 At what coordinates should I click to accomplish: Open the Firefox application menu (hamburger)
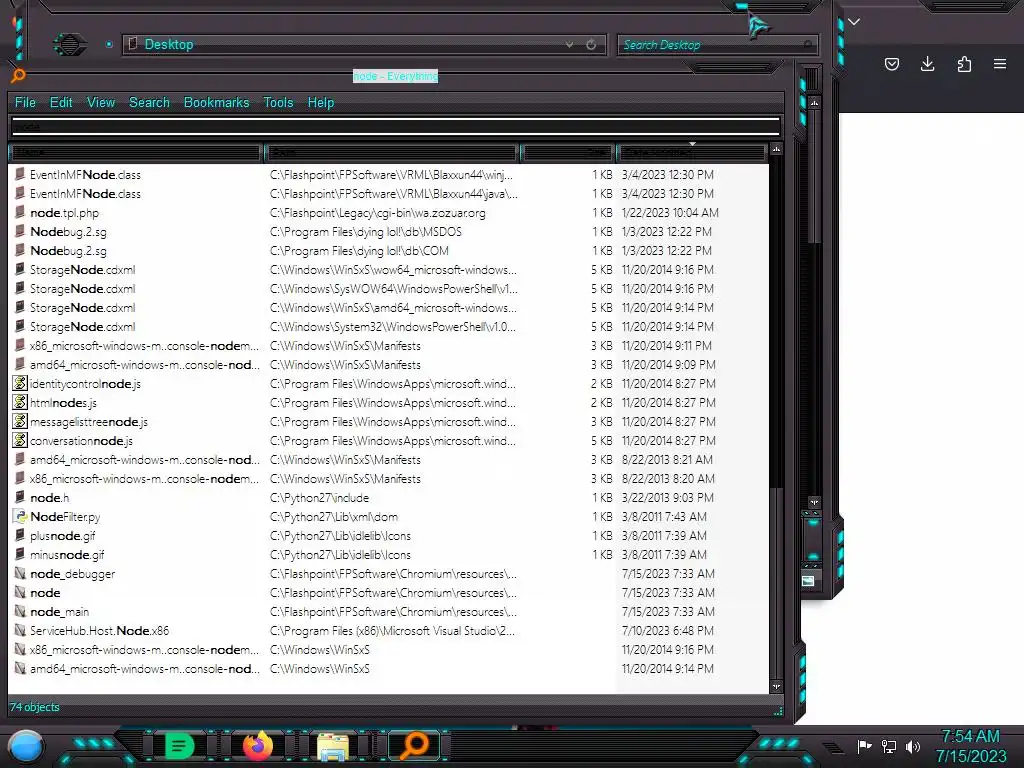click(x=1000, y=64)
